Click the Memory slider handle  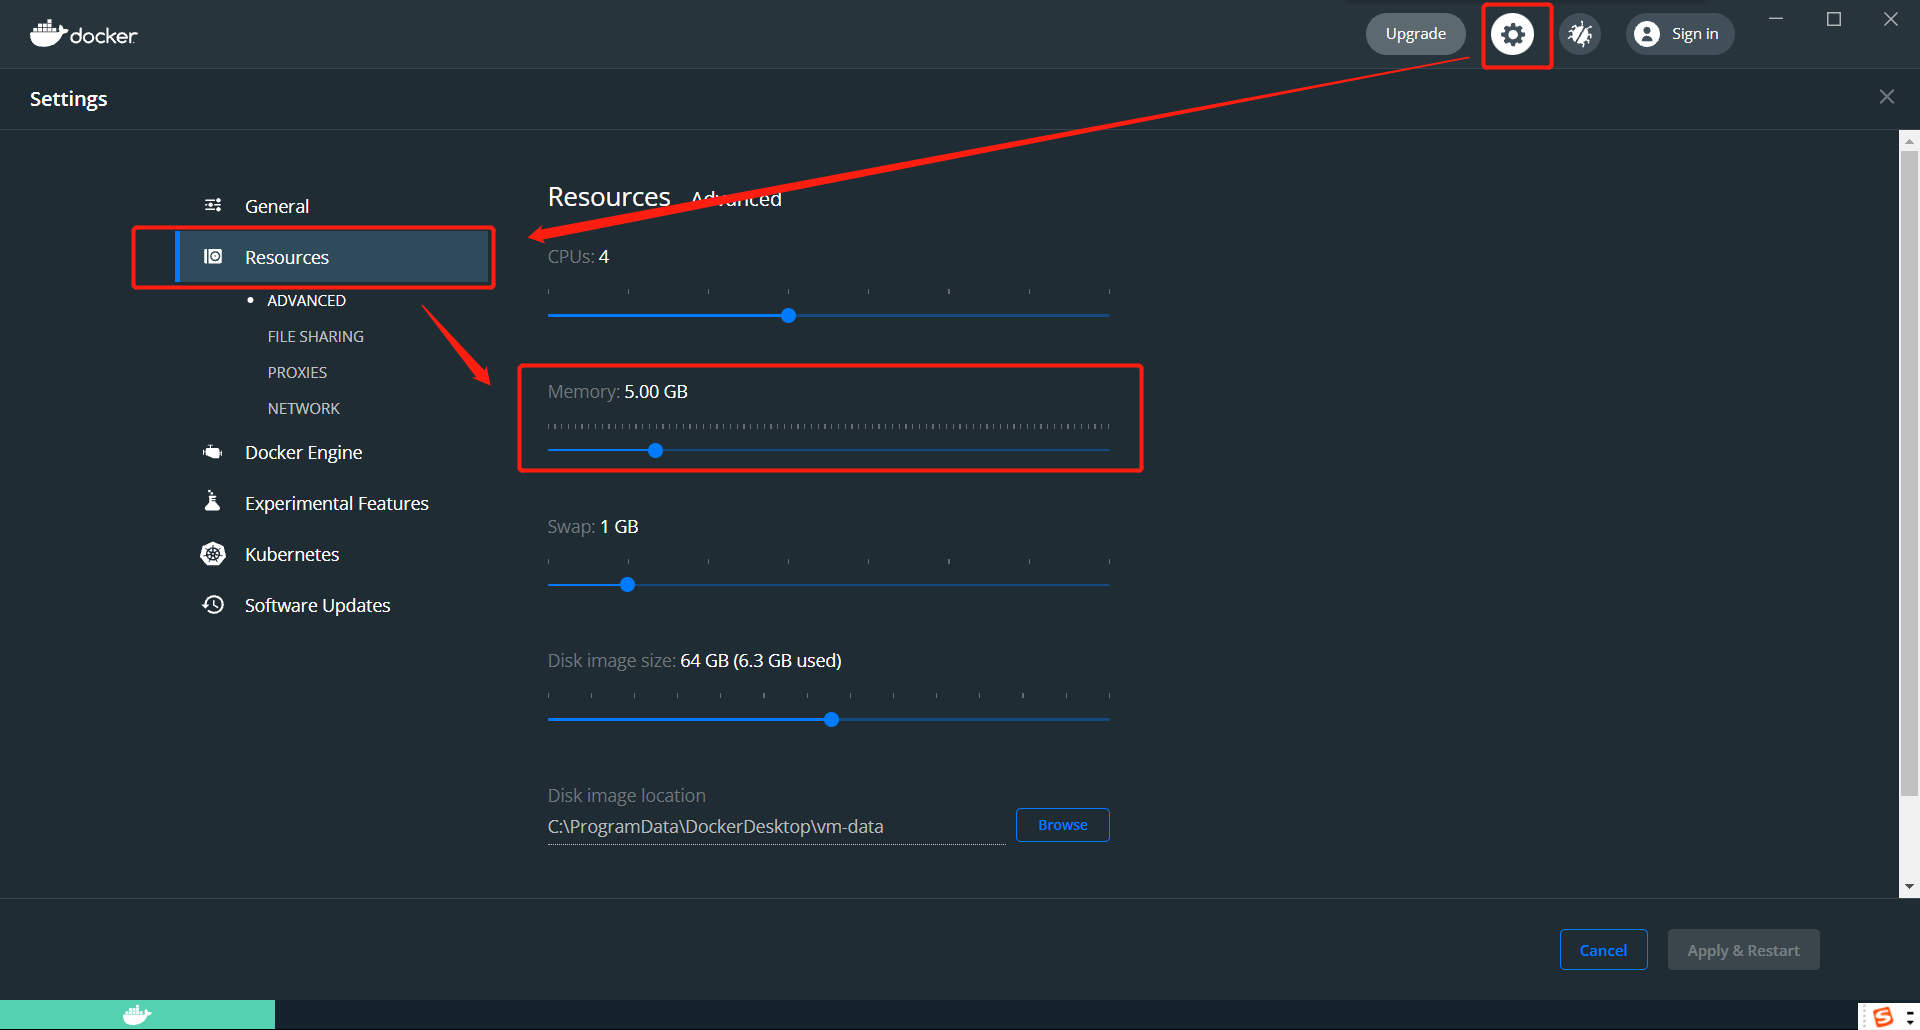click(x=655, y=450)
